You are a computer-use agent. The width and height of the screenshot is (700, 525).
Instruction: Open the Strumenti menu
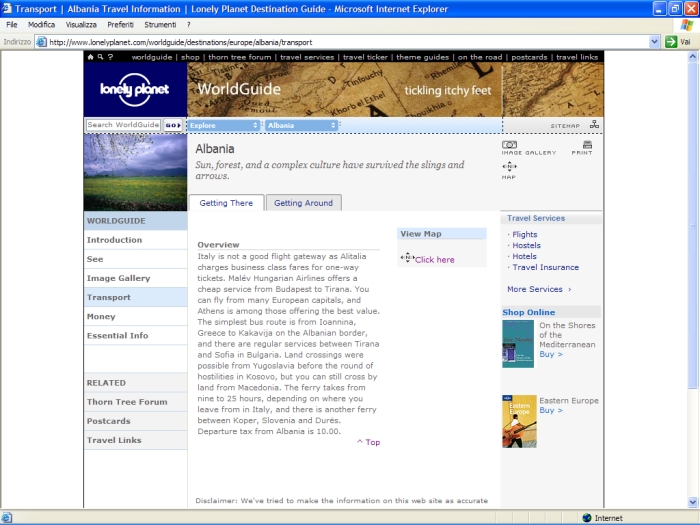pyautogui.click(x=160, y=25)
